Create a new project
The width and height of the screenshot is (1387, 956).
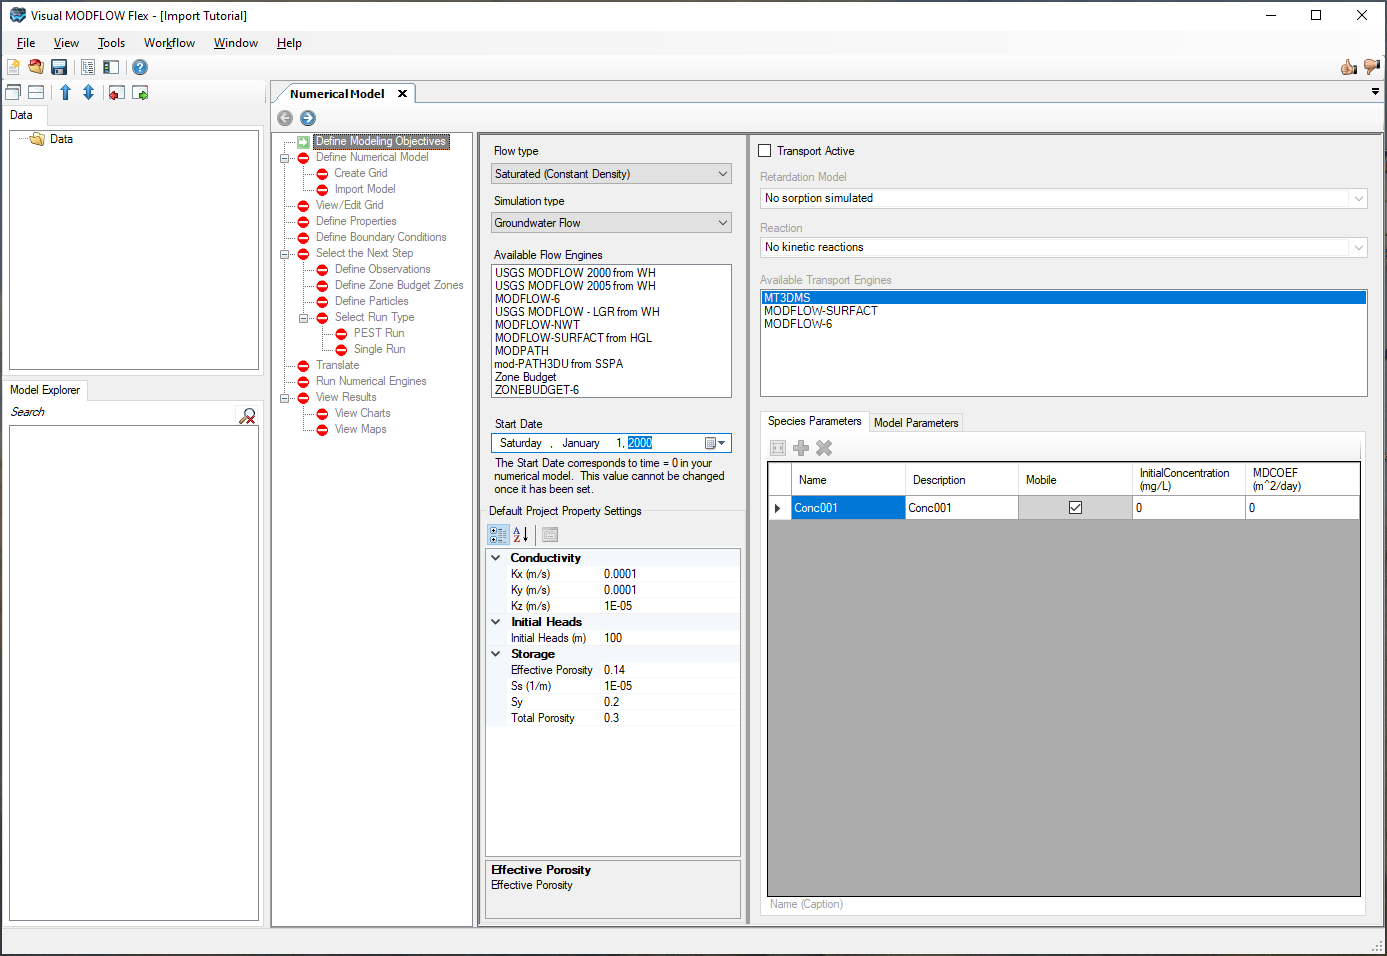point(13,67)
